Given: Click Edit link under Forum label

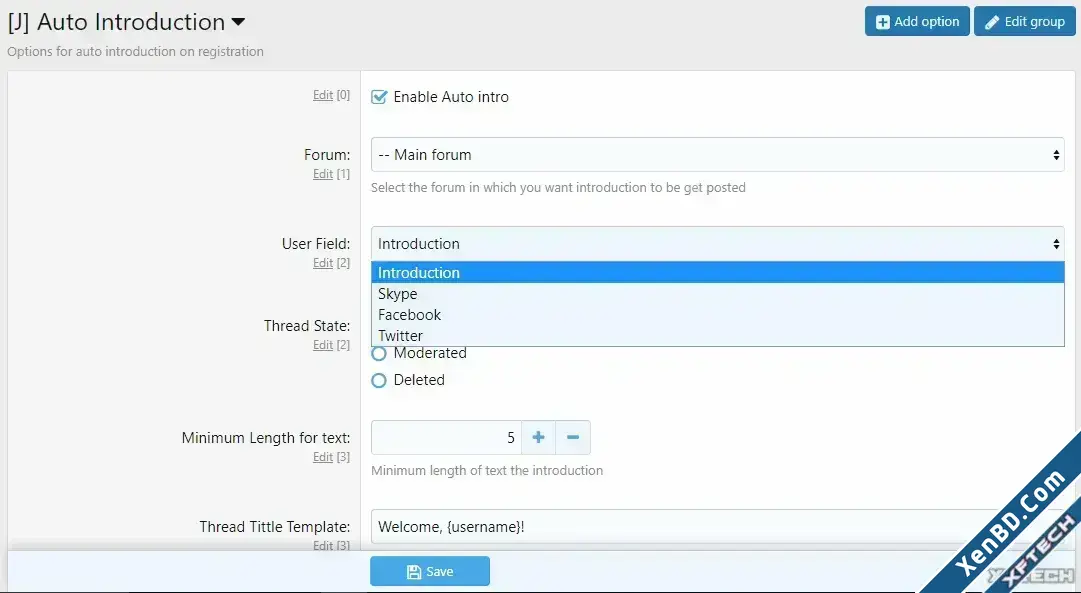Looking at the screenshot, I should click(x=323, y=174).
